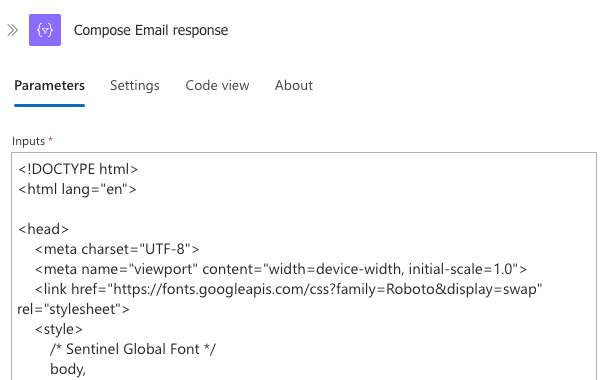The height and width of the screenshot is (380, 607).
Task: Click the html lang="en" line
Action: click(x=77, y=190)
